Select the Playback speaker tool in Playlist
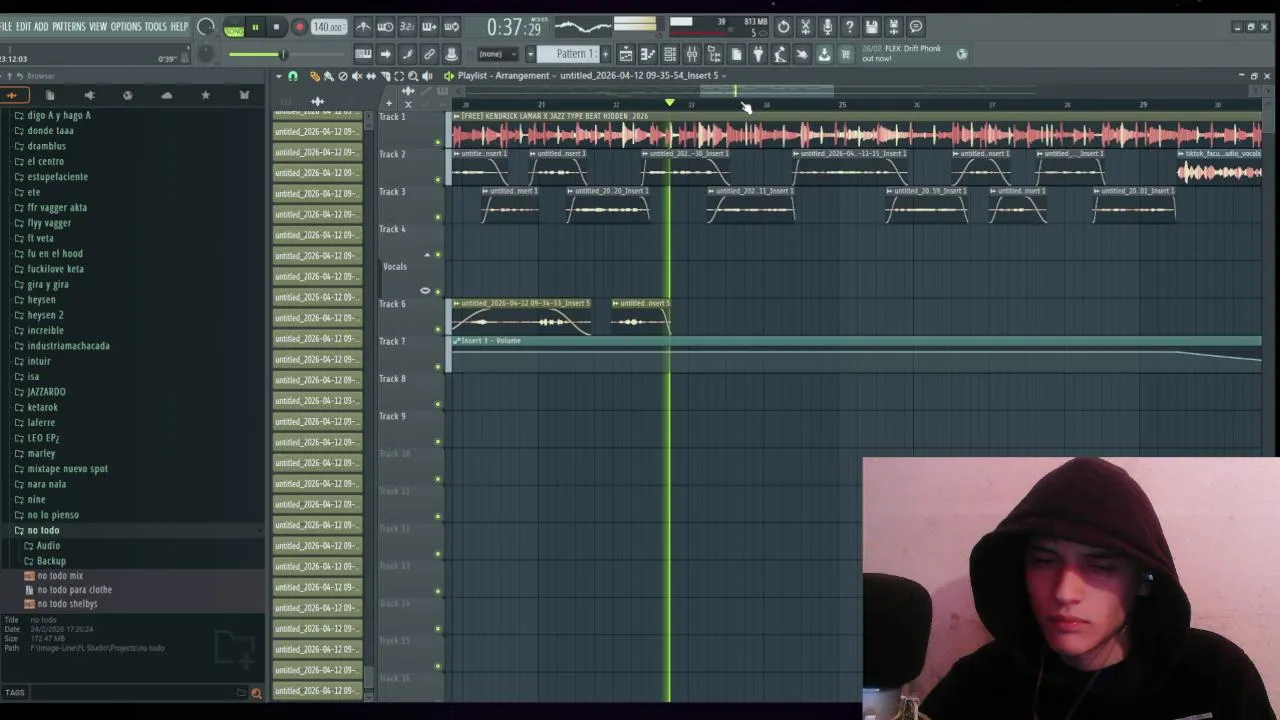Viewport: 1280px width, 720px height. coord(427,76)
